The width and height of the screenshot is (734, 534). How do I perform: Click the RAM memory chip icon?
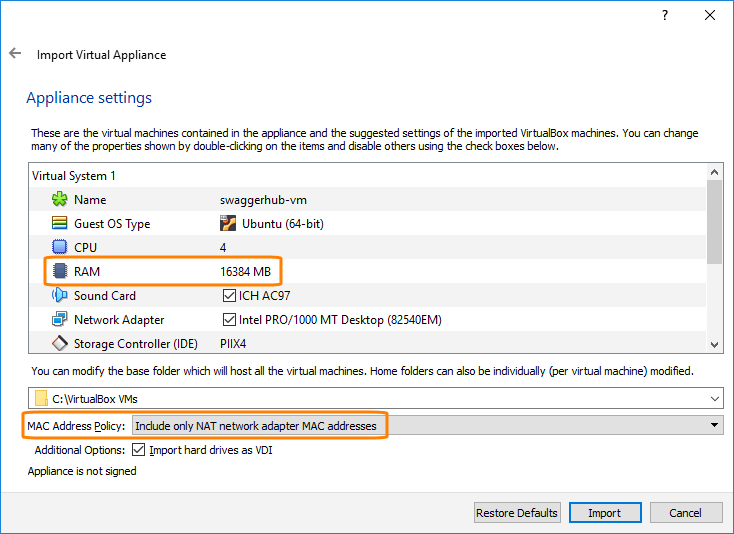pyautogui.click(x=59, y=271)
